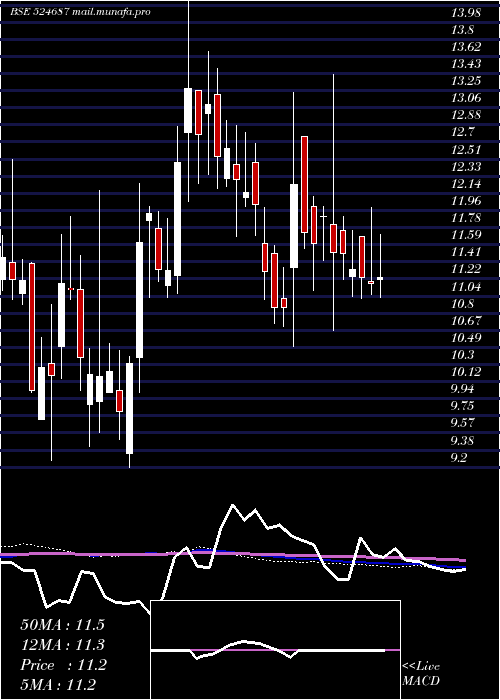Click the 10.49 price level

tap(466, 337)
